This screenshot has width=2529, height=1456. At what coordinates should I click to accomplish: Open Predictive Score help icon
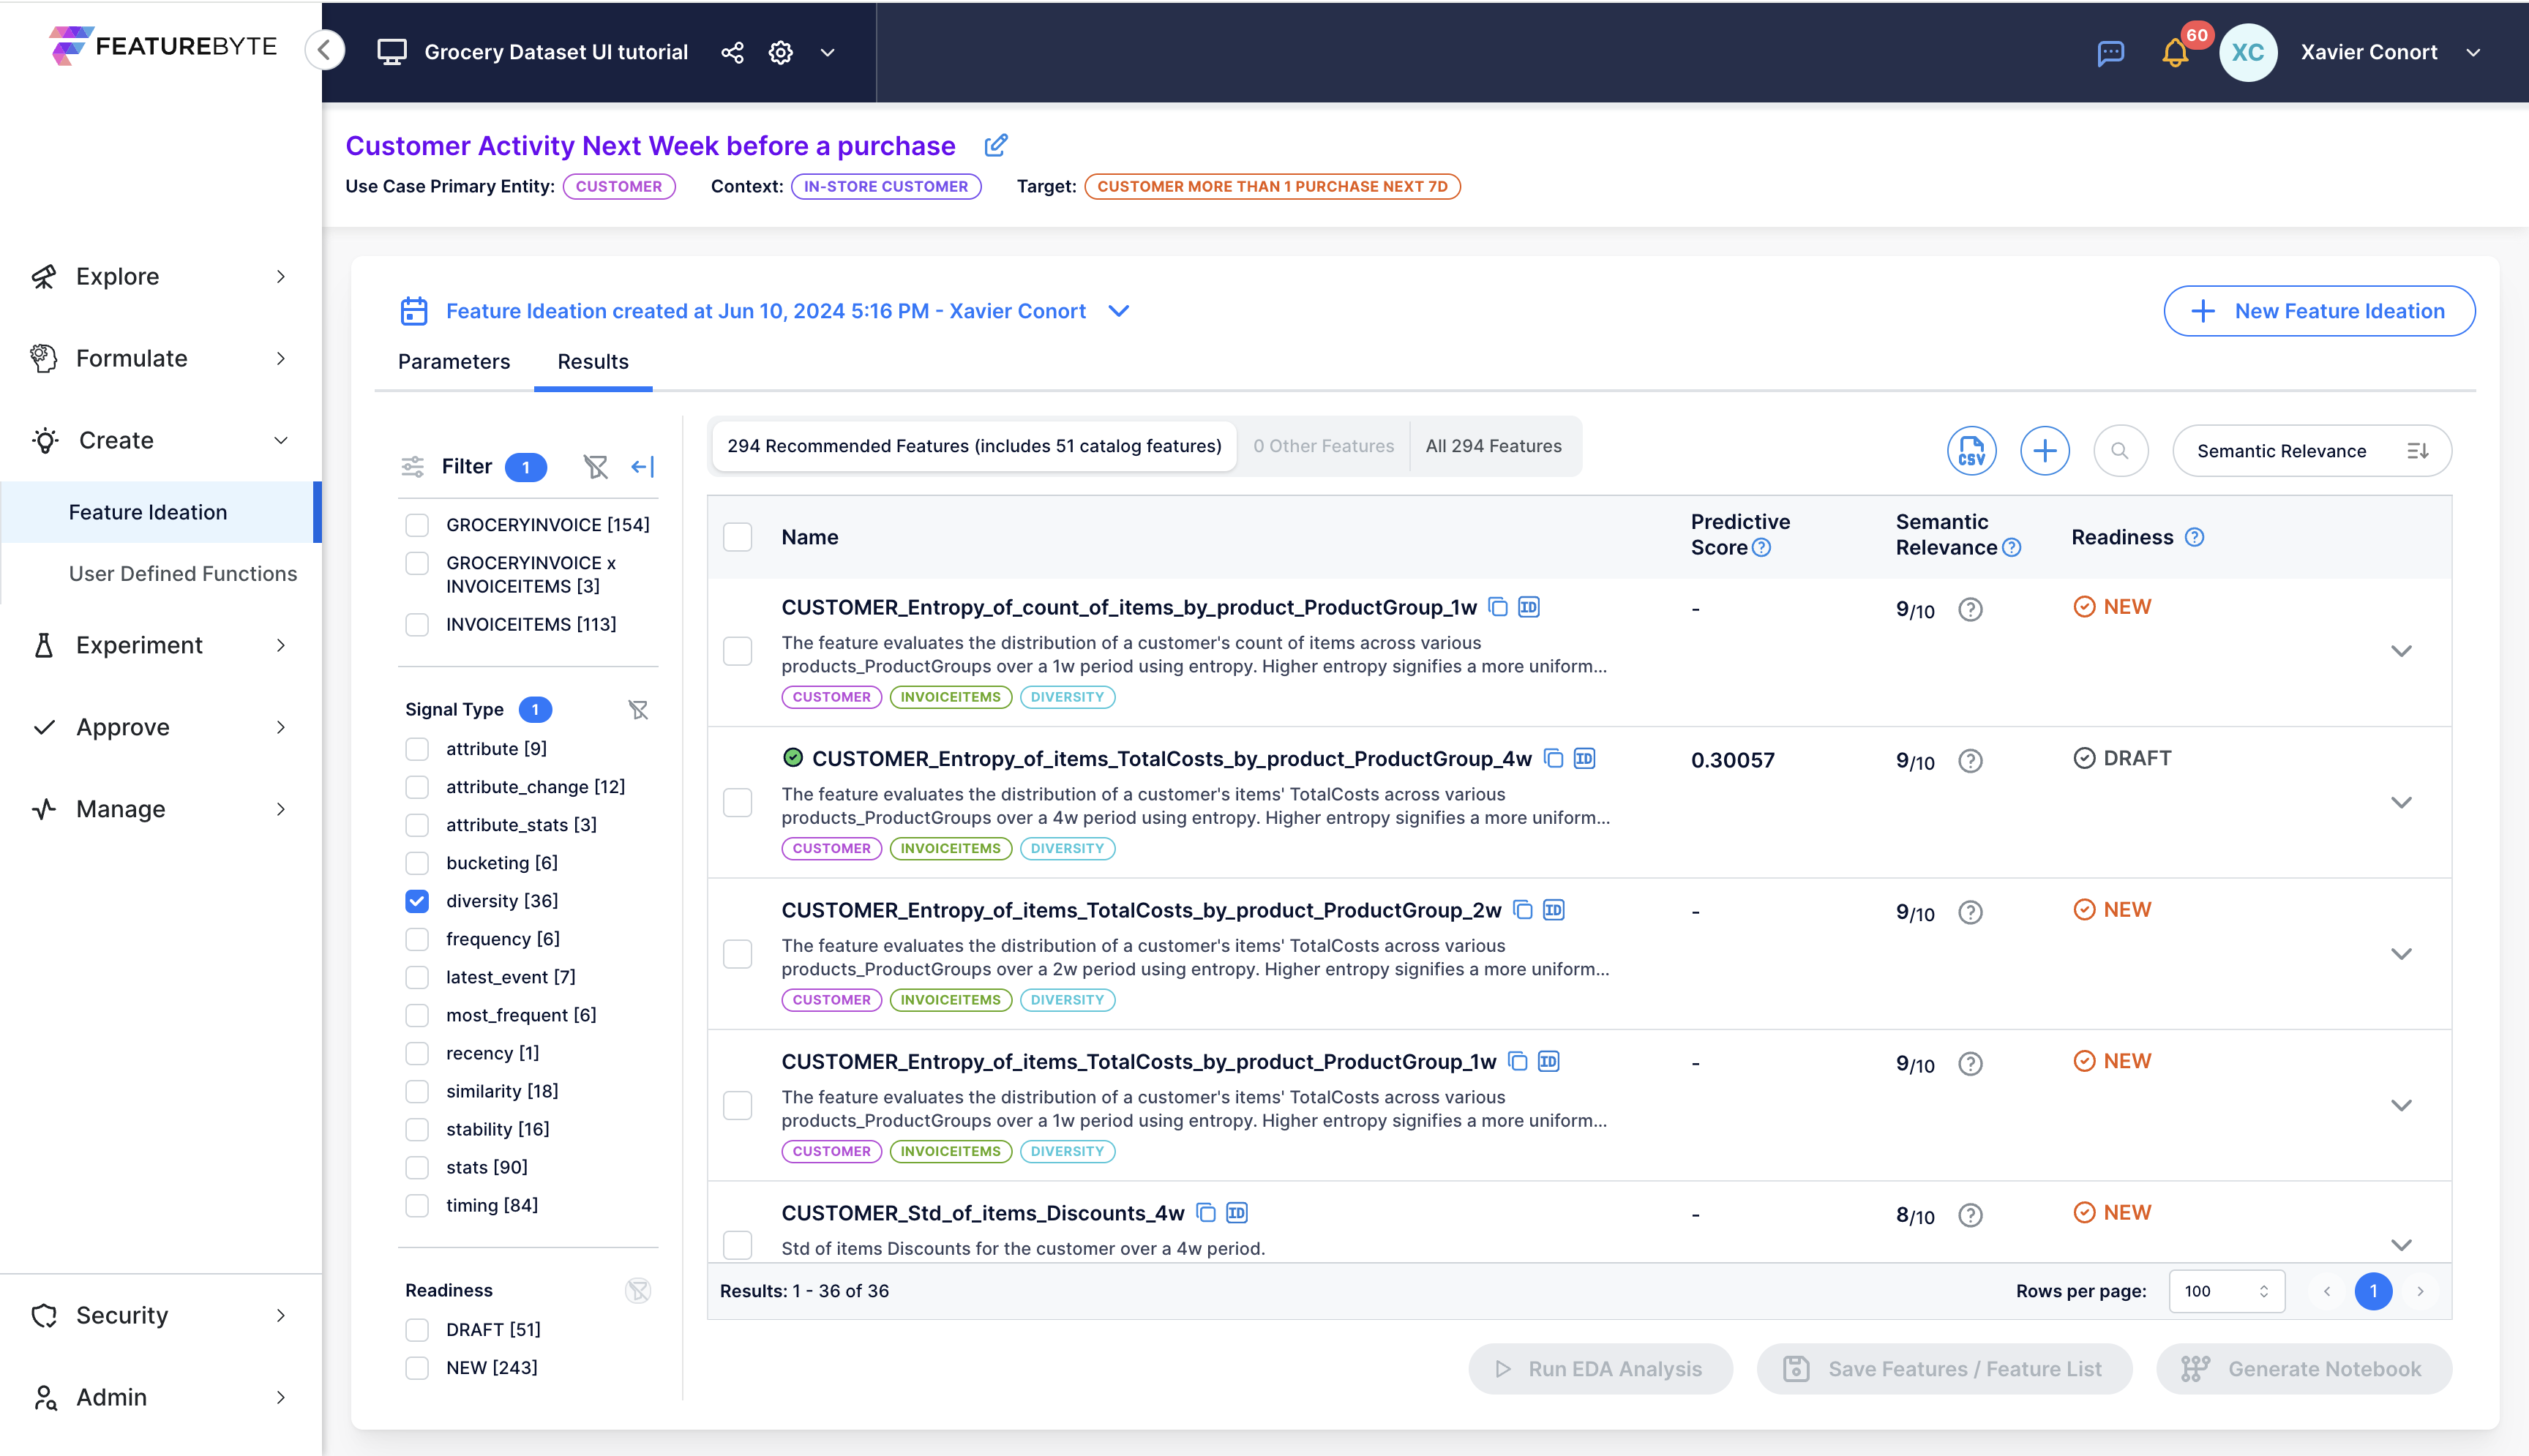[1762, 548]
